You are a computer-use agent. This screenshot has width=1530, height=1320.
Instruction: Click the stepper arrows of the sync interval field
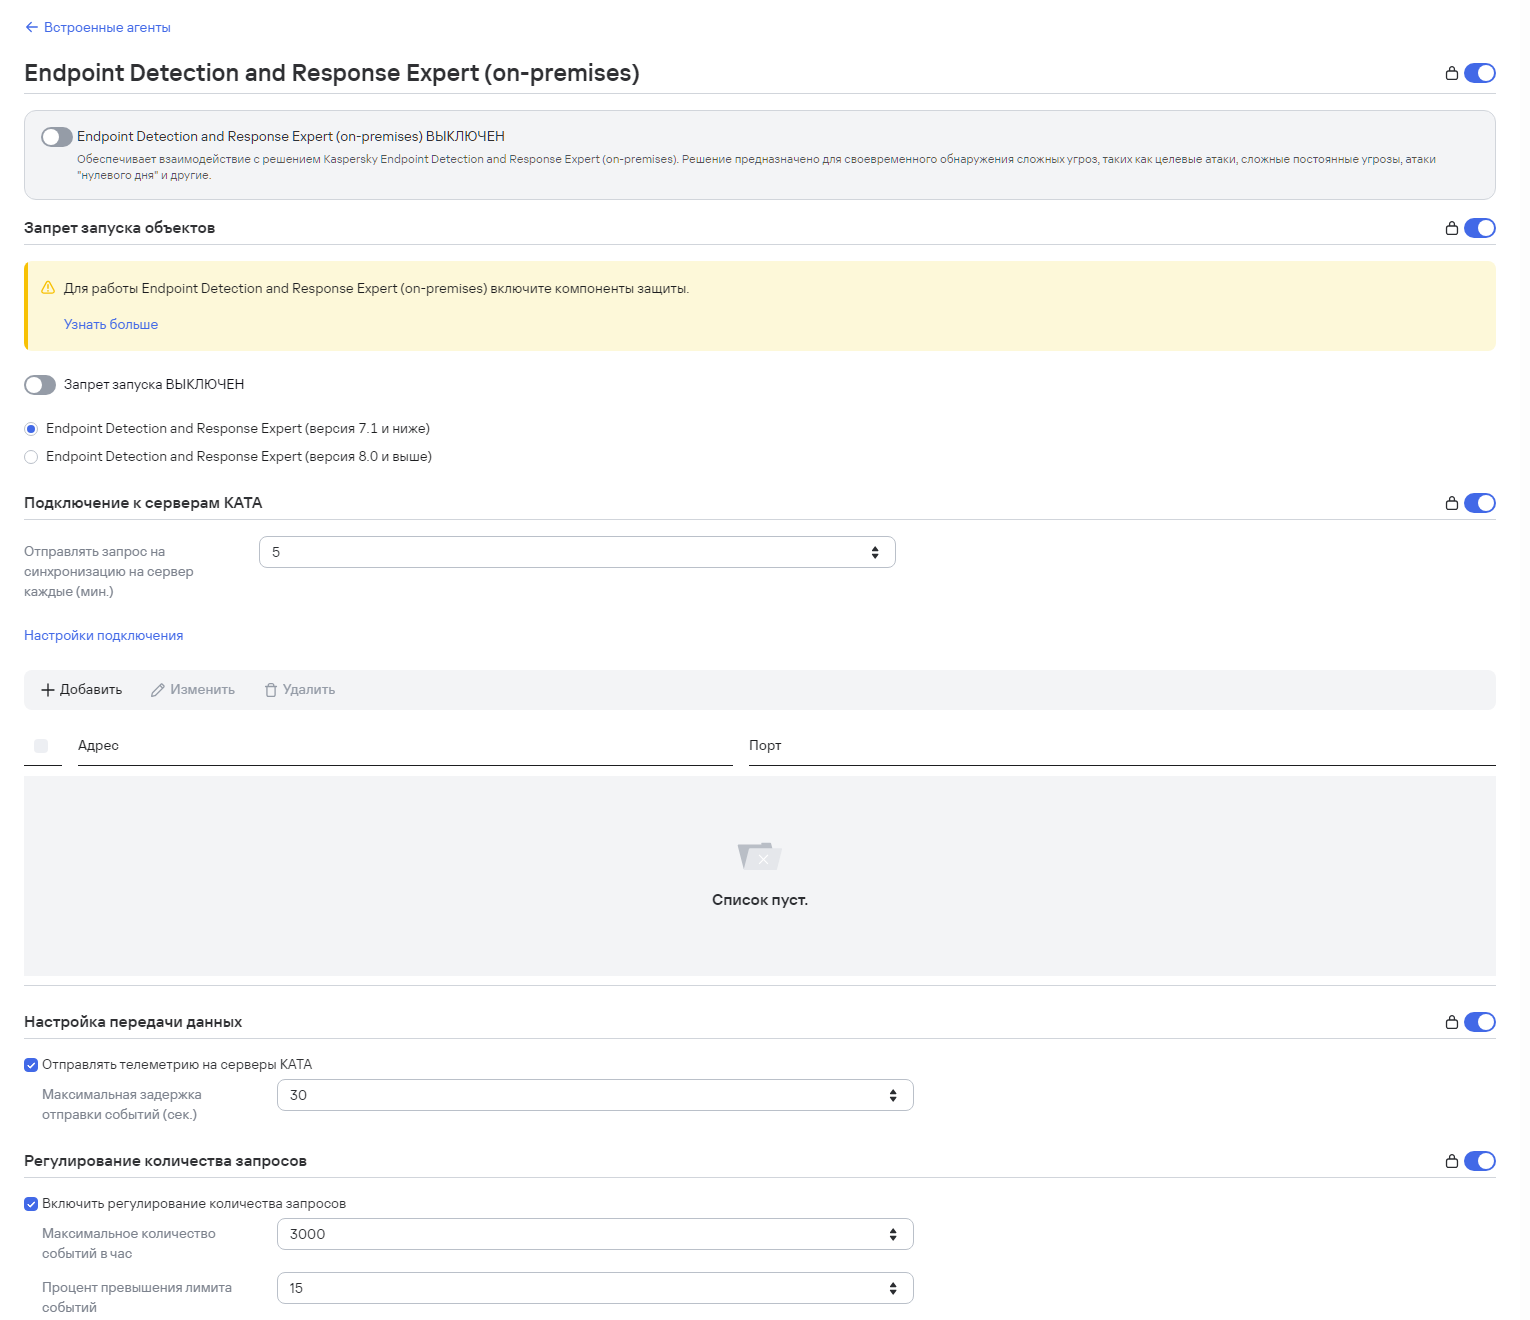coord(875,552)
